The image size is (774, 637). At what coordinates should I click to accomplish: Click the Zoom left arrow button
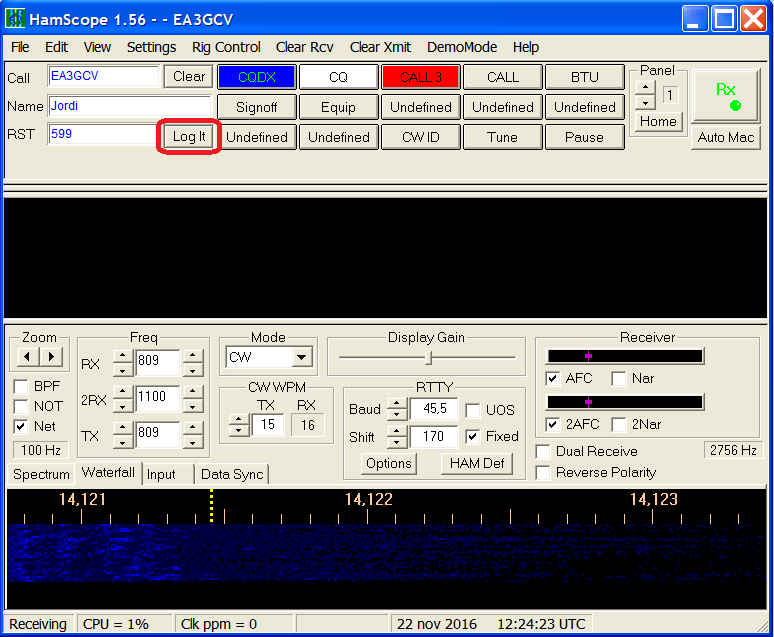pos(29,357)
